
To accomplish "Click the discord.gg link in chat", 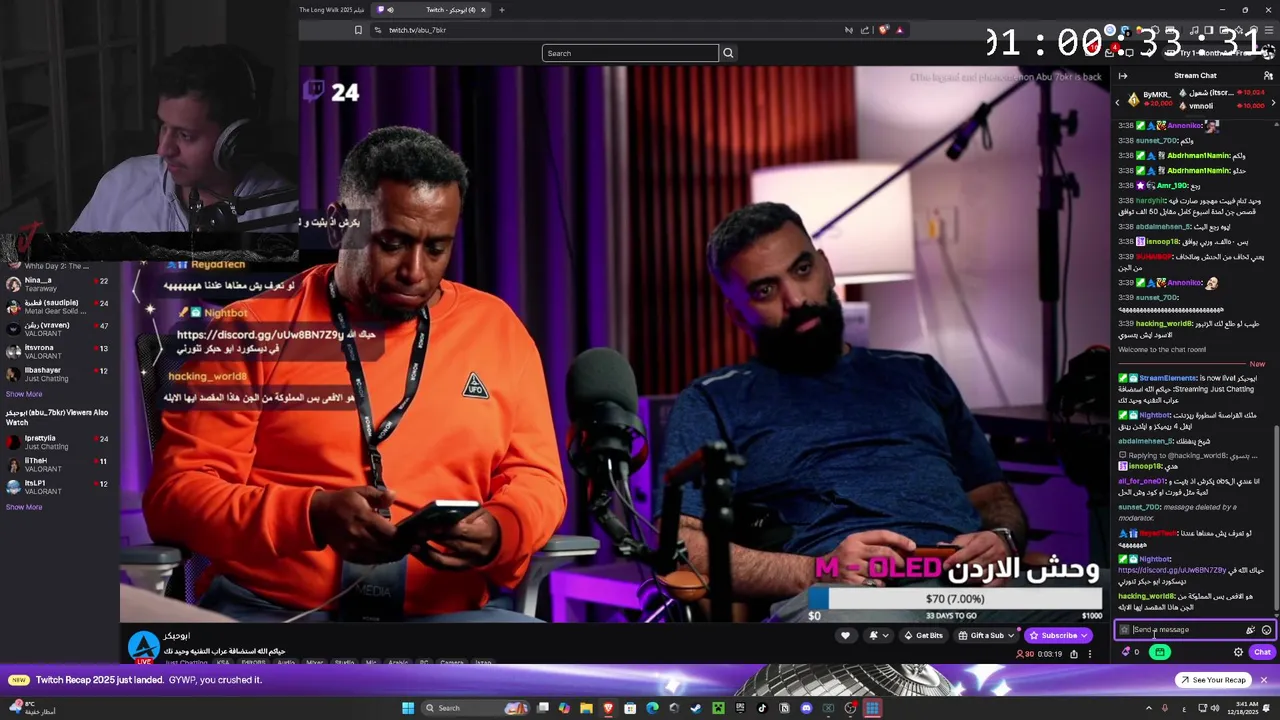I will pos(1172,570).
